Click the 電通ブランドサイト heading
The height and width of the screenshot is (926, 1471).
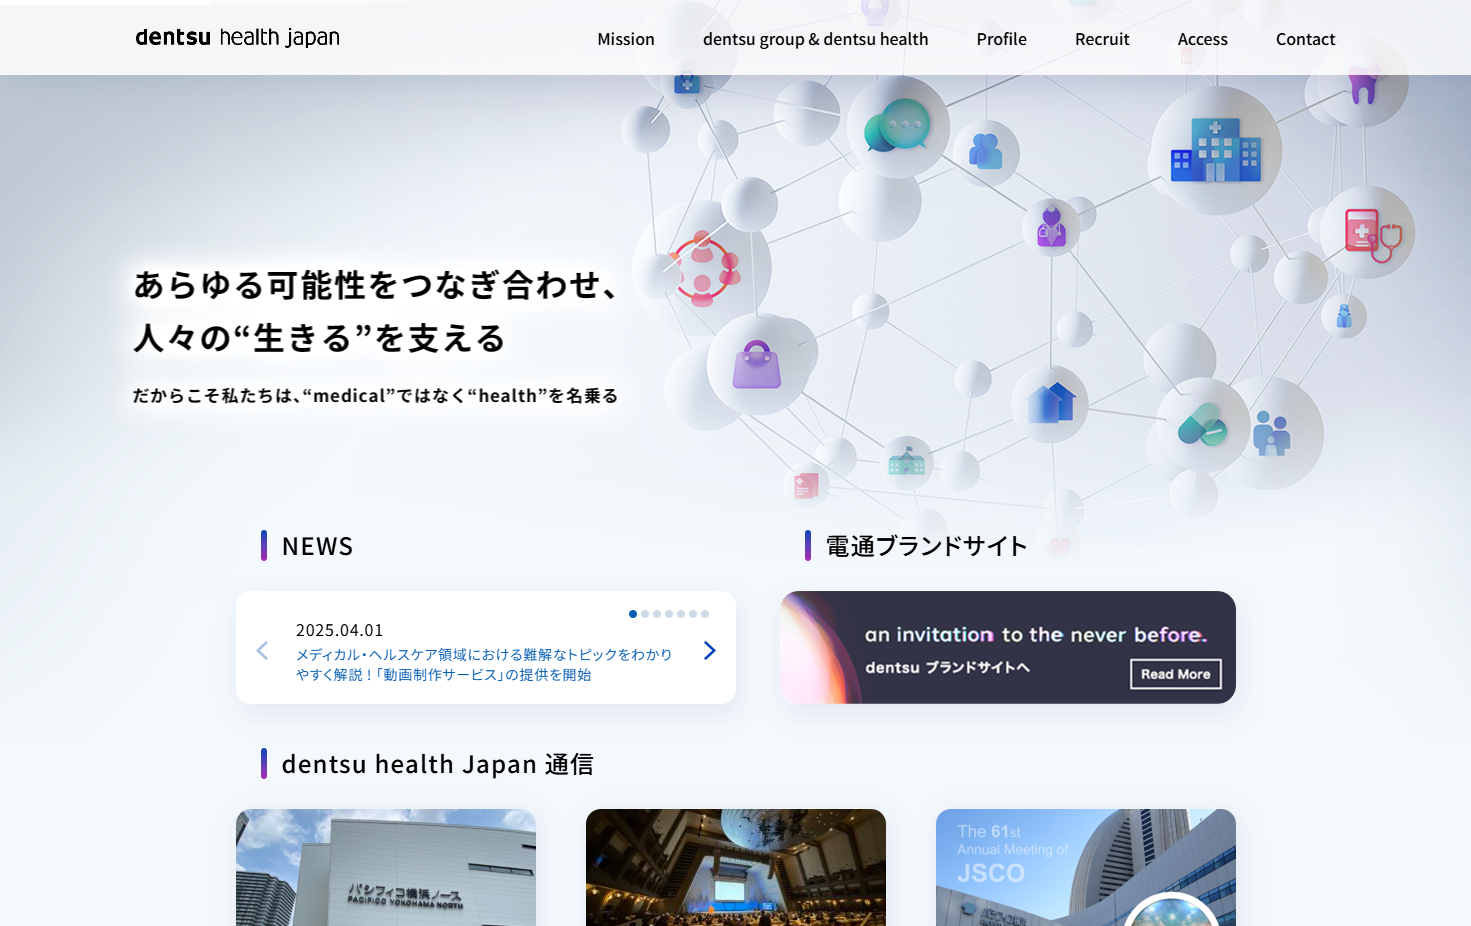926,546
